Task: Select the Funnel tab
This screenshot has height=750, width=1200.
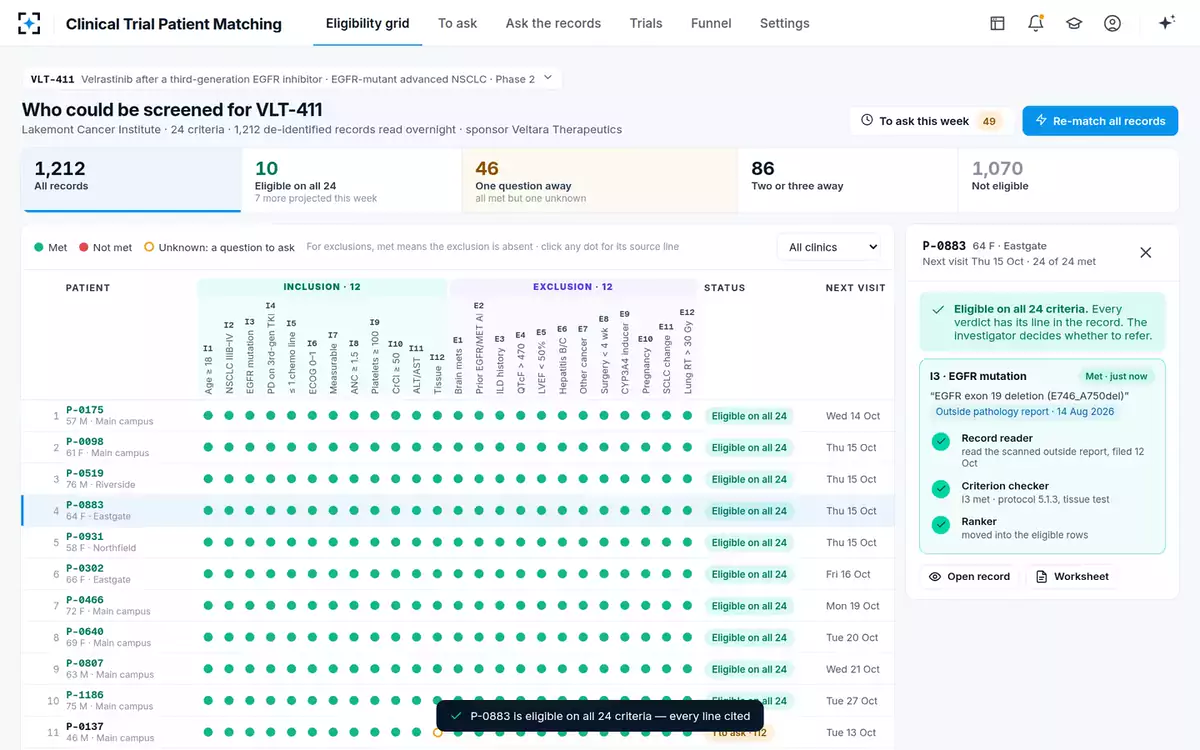Action: click(x=711, y=23)
